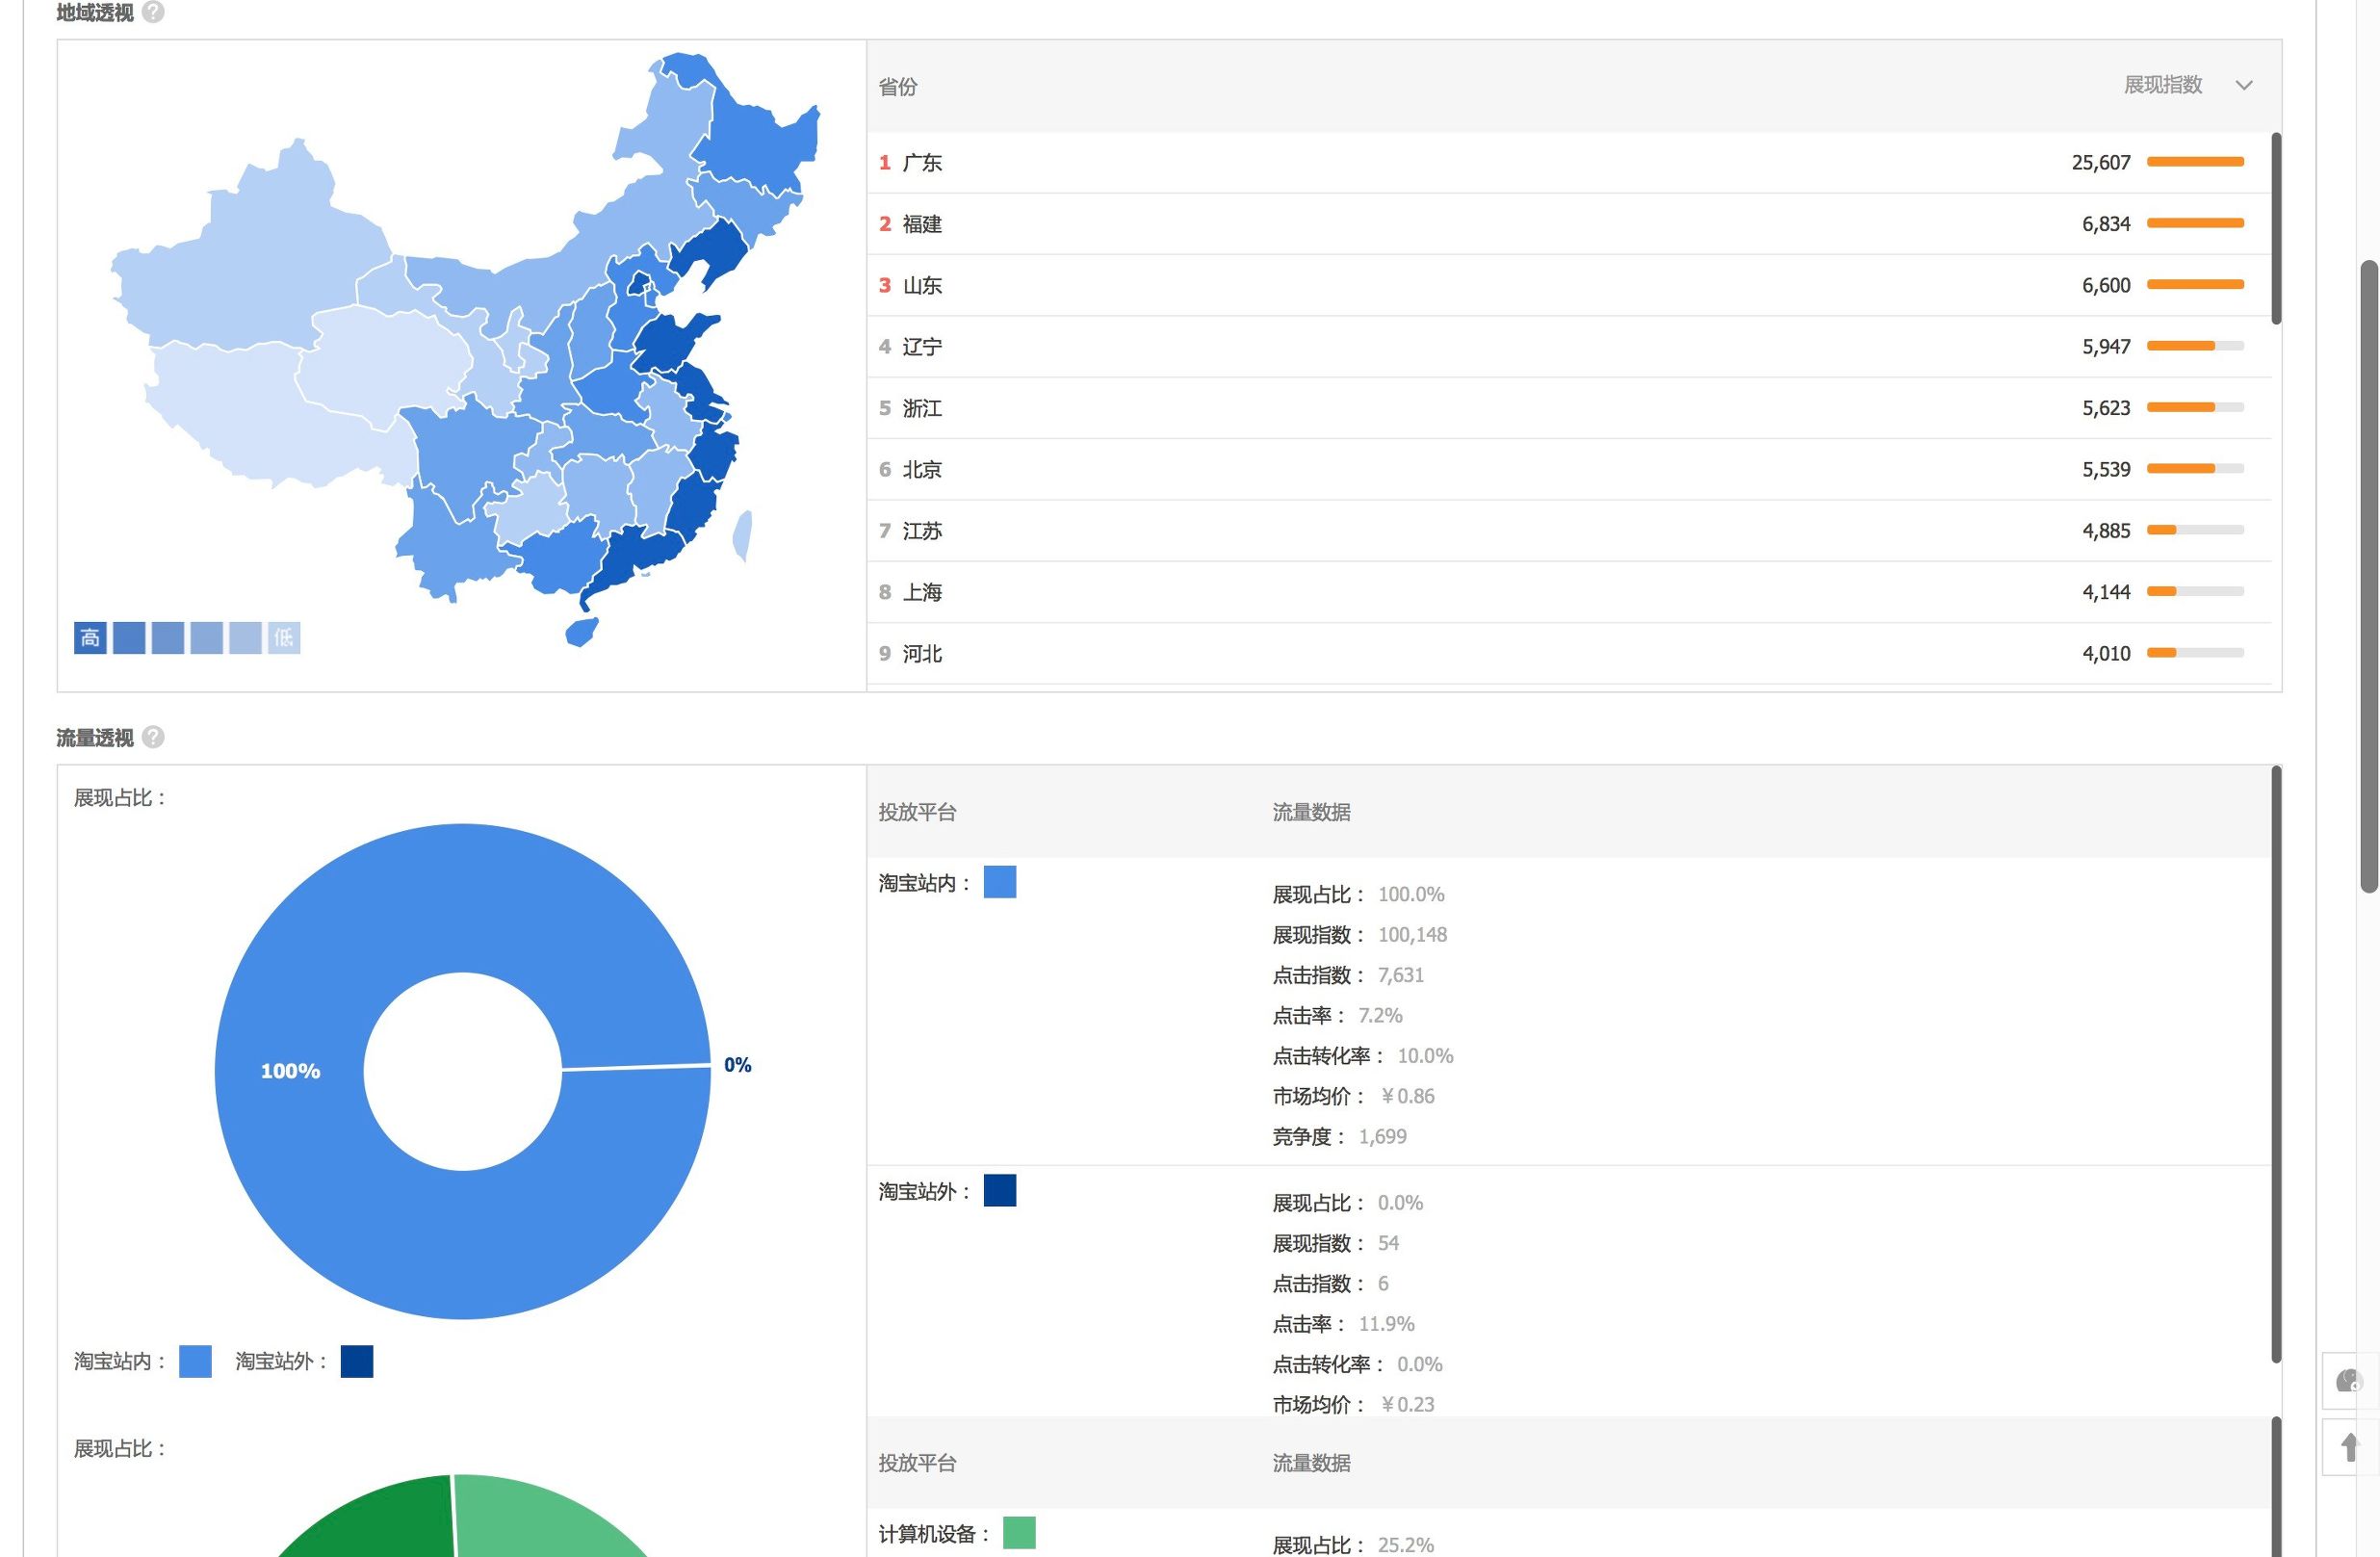Click the help icon beside 流量透视
The image size is (2380, 1557).
coord(152,737)
